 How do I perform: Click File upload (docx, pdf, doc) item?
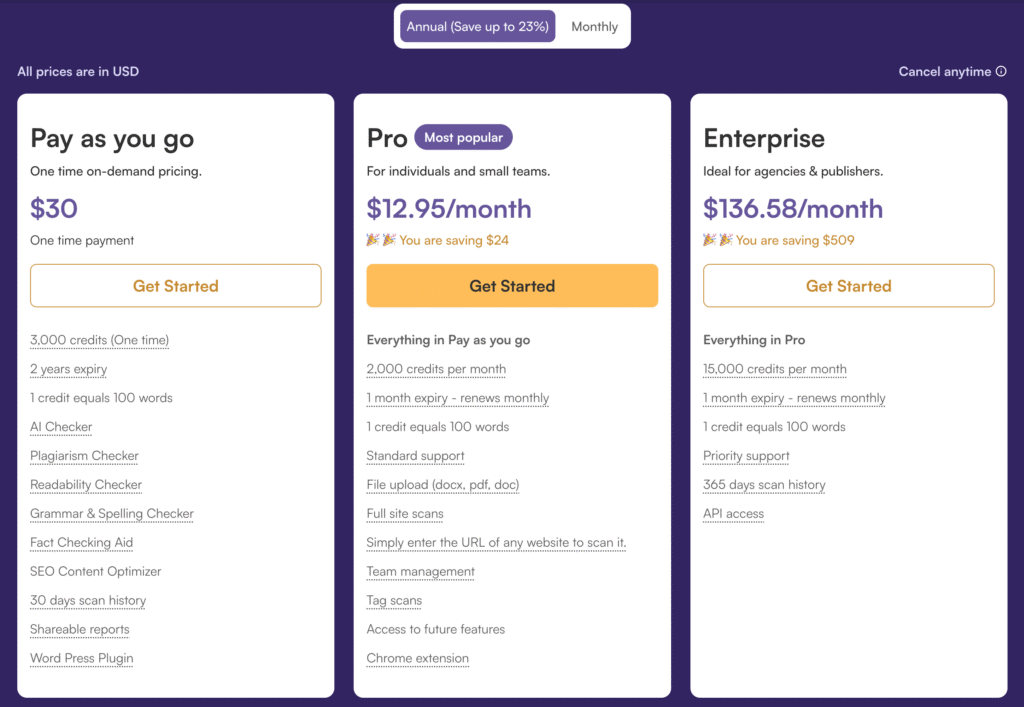tap(443, 484)
